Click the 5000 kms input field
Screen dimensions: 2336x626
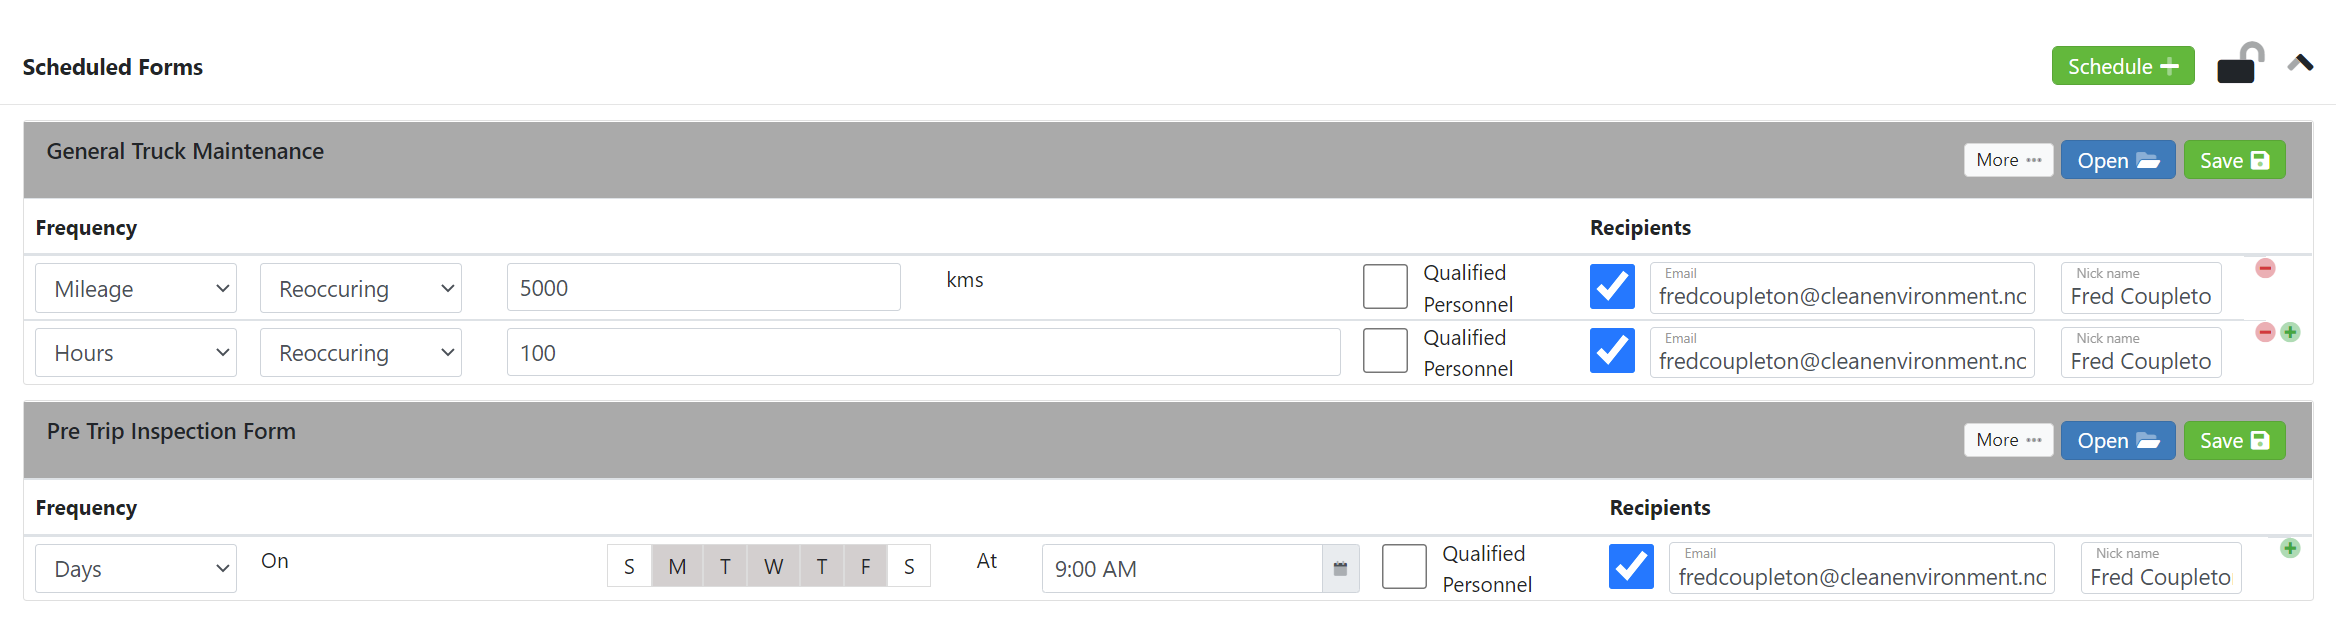[x=703, y=287]
